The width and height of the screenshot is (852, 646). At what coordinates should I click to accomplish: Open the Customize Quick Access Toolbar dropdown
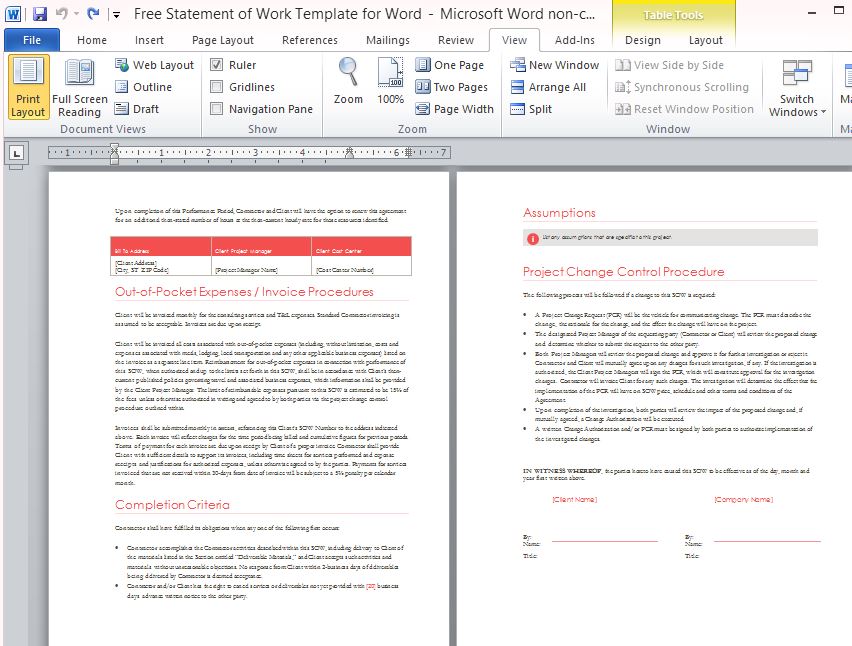[x=117, y=15]
